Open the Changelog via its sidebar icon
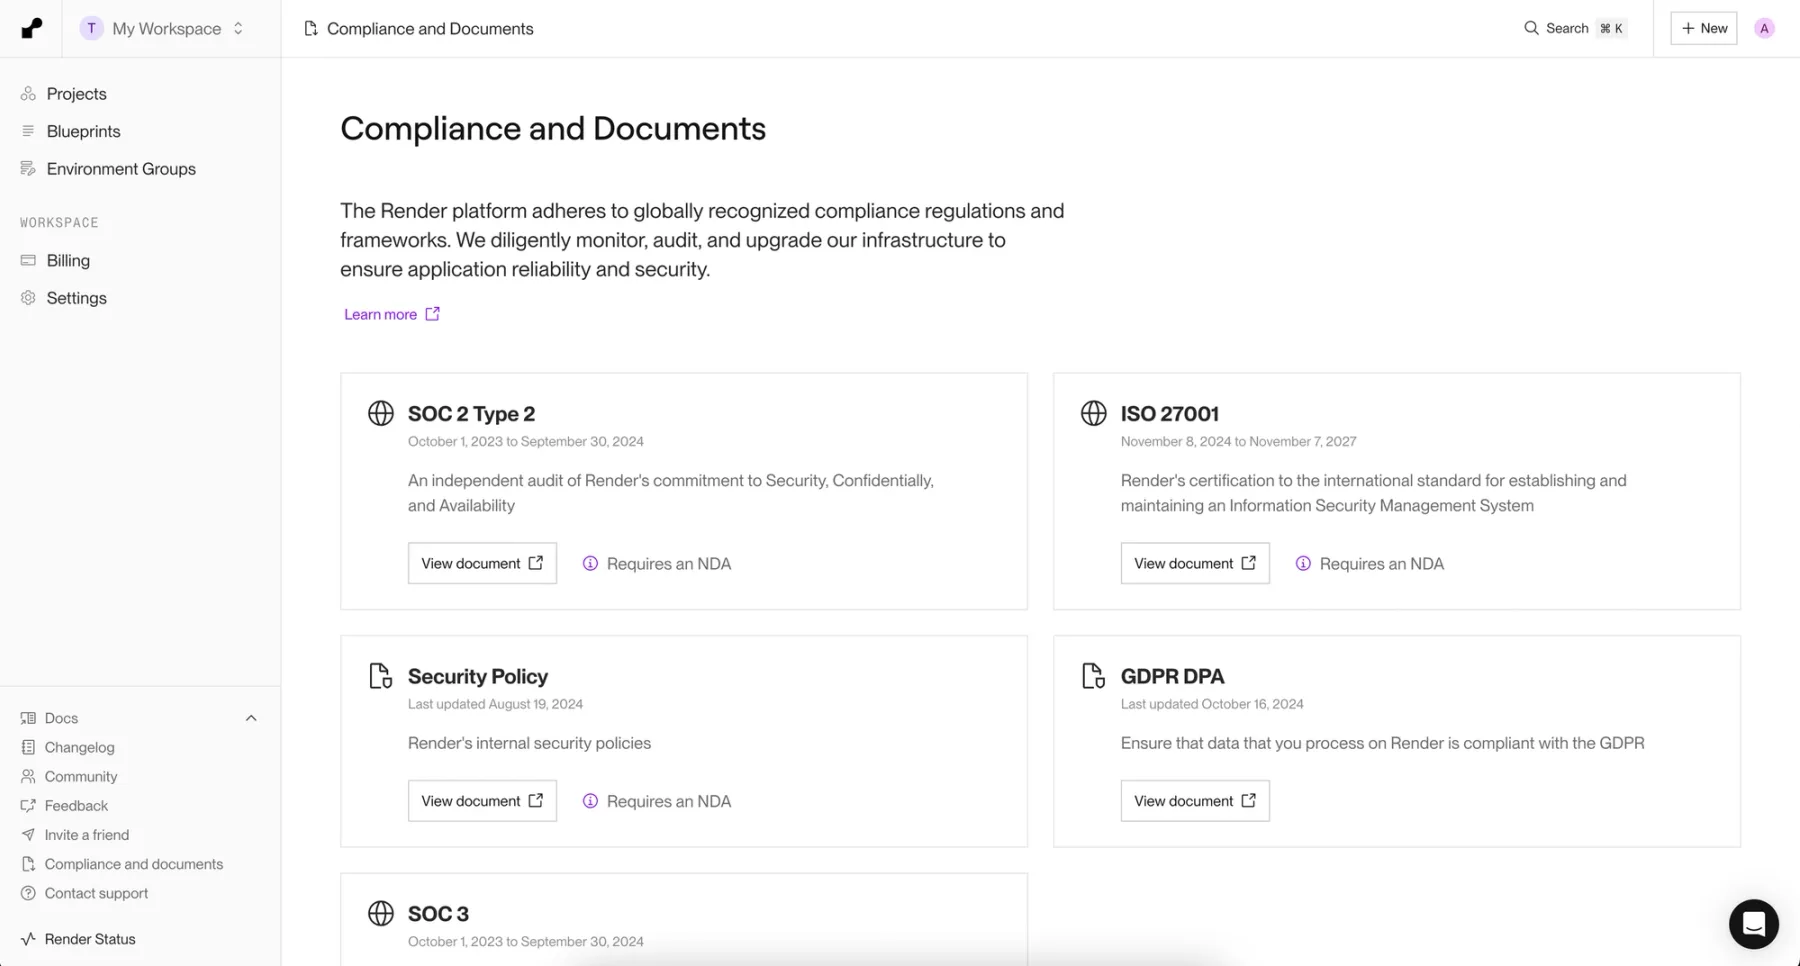The height and width of the screenshot is (966, 1800). (x=26, y=747)
